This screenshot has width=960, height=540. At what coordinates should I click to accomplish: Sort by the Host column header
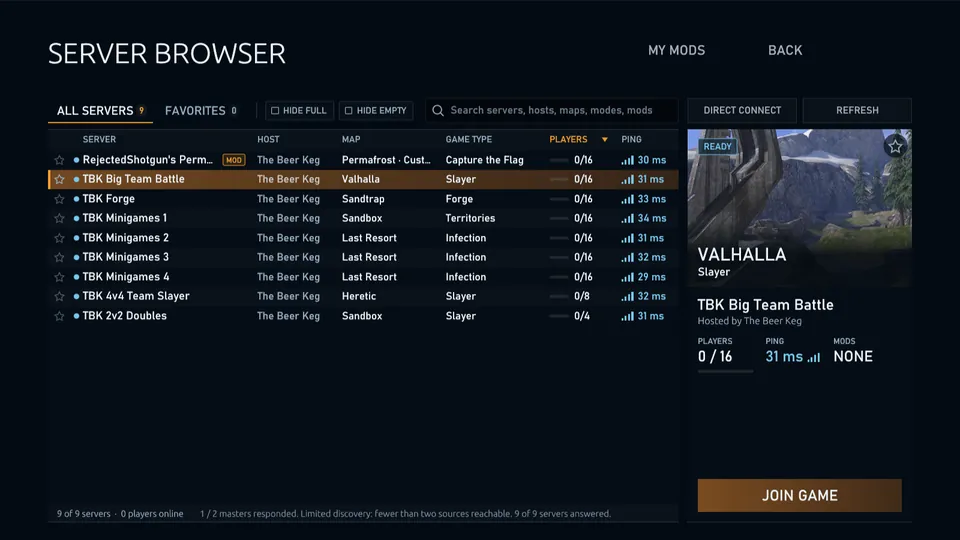268,140
